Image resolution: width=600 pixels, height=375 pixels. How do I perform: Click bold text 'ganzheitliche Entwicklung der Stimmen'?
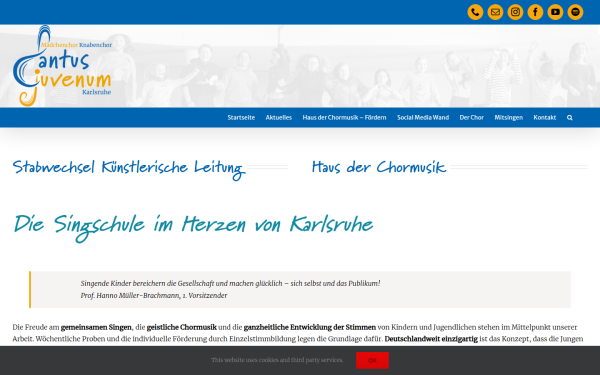point(310,327)
